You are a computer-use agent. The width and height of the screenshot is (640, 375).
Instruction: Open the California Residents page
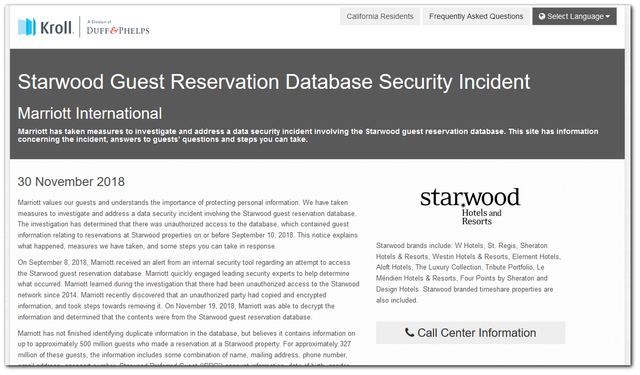pyautogui.click(x=380, y=16)
